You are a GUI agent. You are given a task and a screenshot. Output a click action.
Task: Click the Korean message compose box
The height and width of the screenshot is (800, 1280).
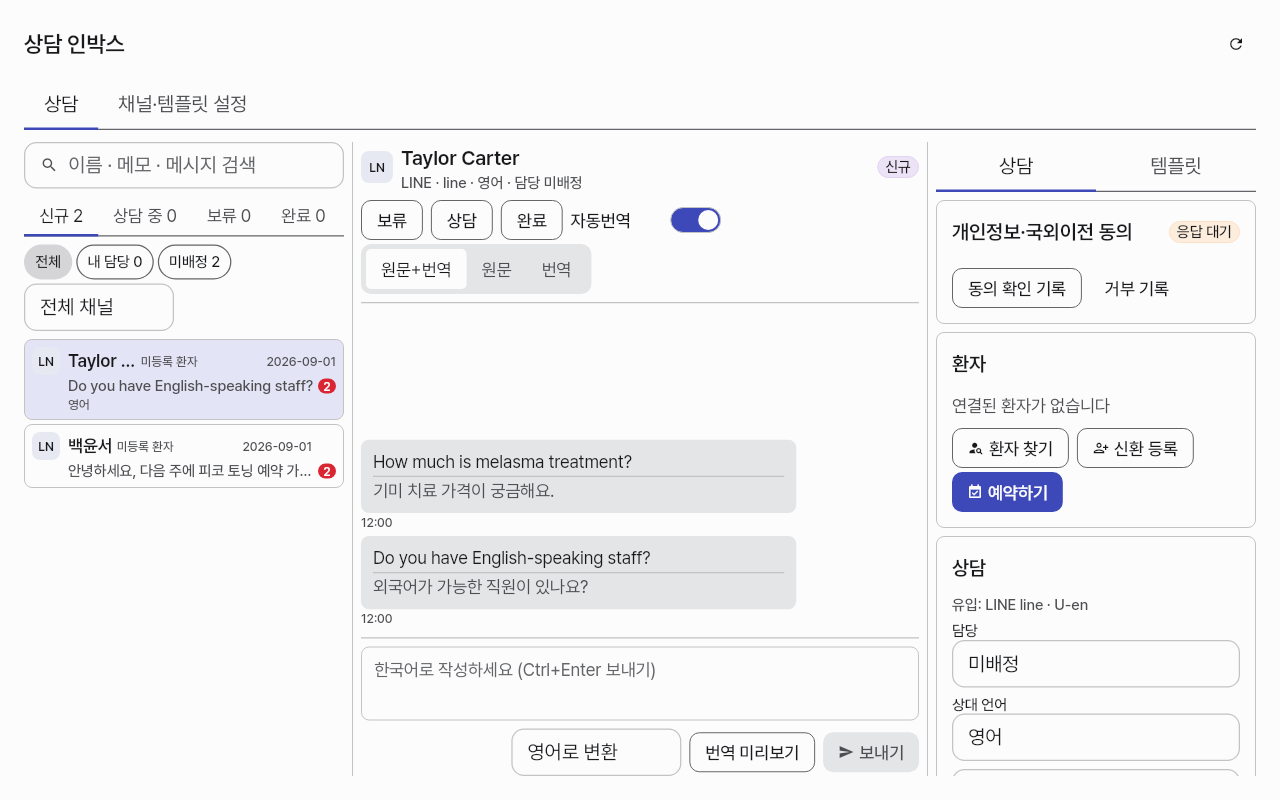[640, 683]
